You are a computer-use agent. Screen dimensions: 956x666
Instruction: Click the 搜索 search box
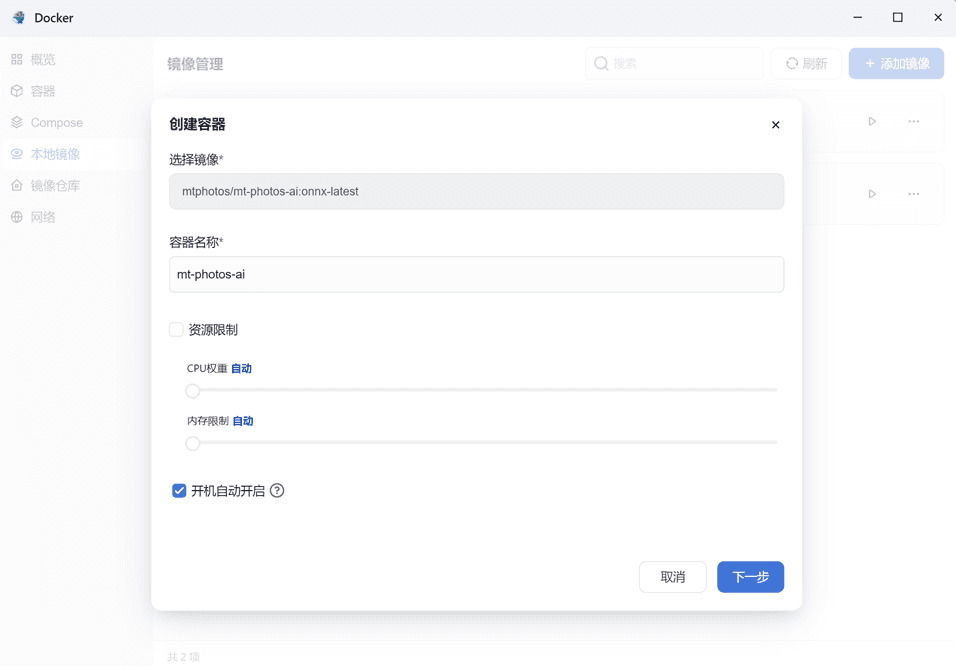click(674, 63)
